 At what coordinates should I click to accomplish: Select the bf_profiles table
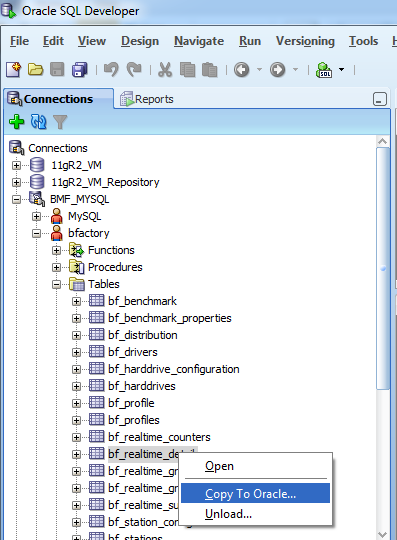point(134,420)
